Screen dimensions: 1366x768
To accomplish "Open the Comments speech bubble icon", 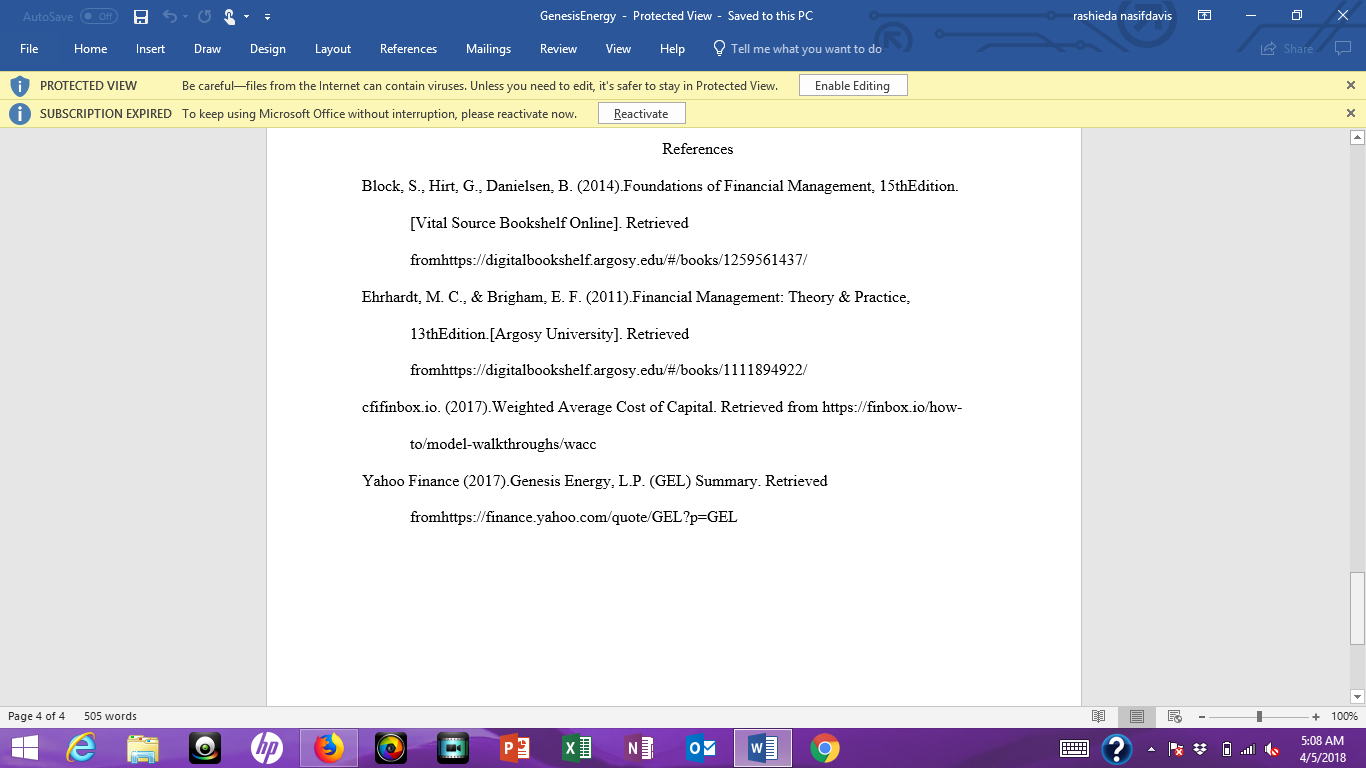I will click(1342, 48).
